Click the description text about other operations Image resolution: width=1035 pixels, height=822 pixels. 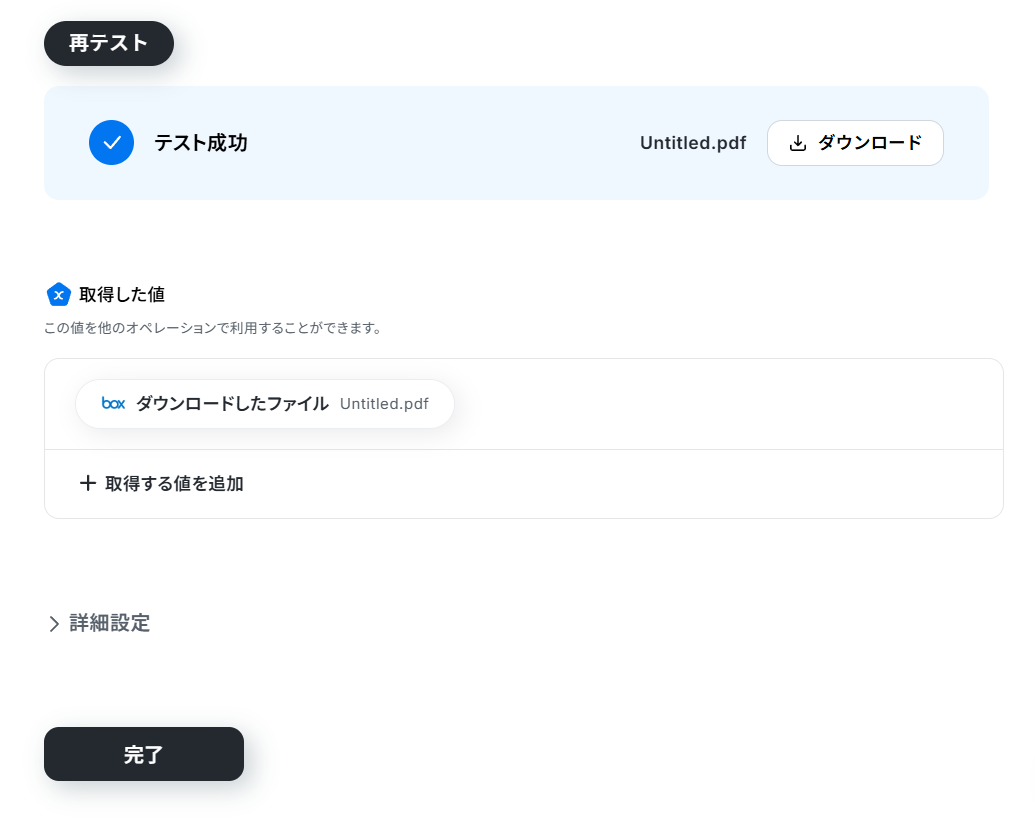213,328
